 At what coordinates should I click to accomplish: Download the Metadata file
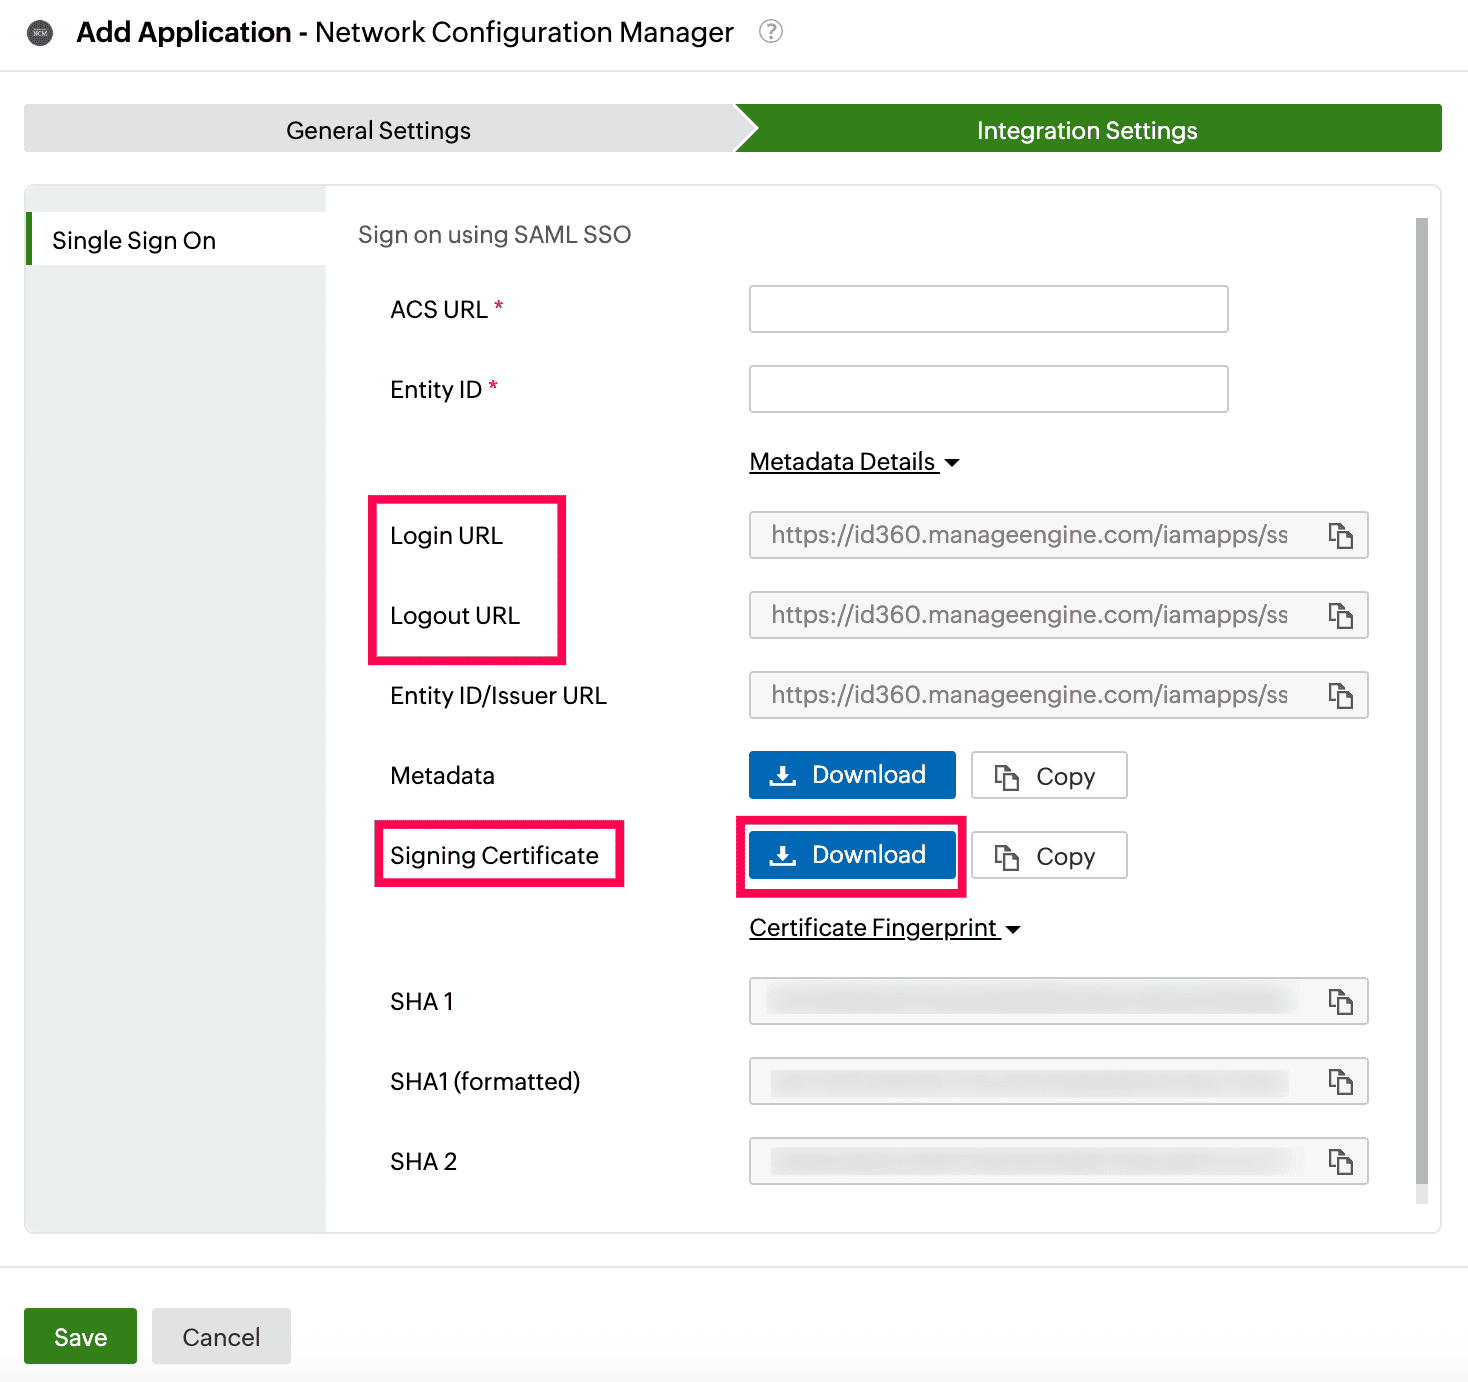coord(852,775)
